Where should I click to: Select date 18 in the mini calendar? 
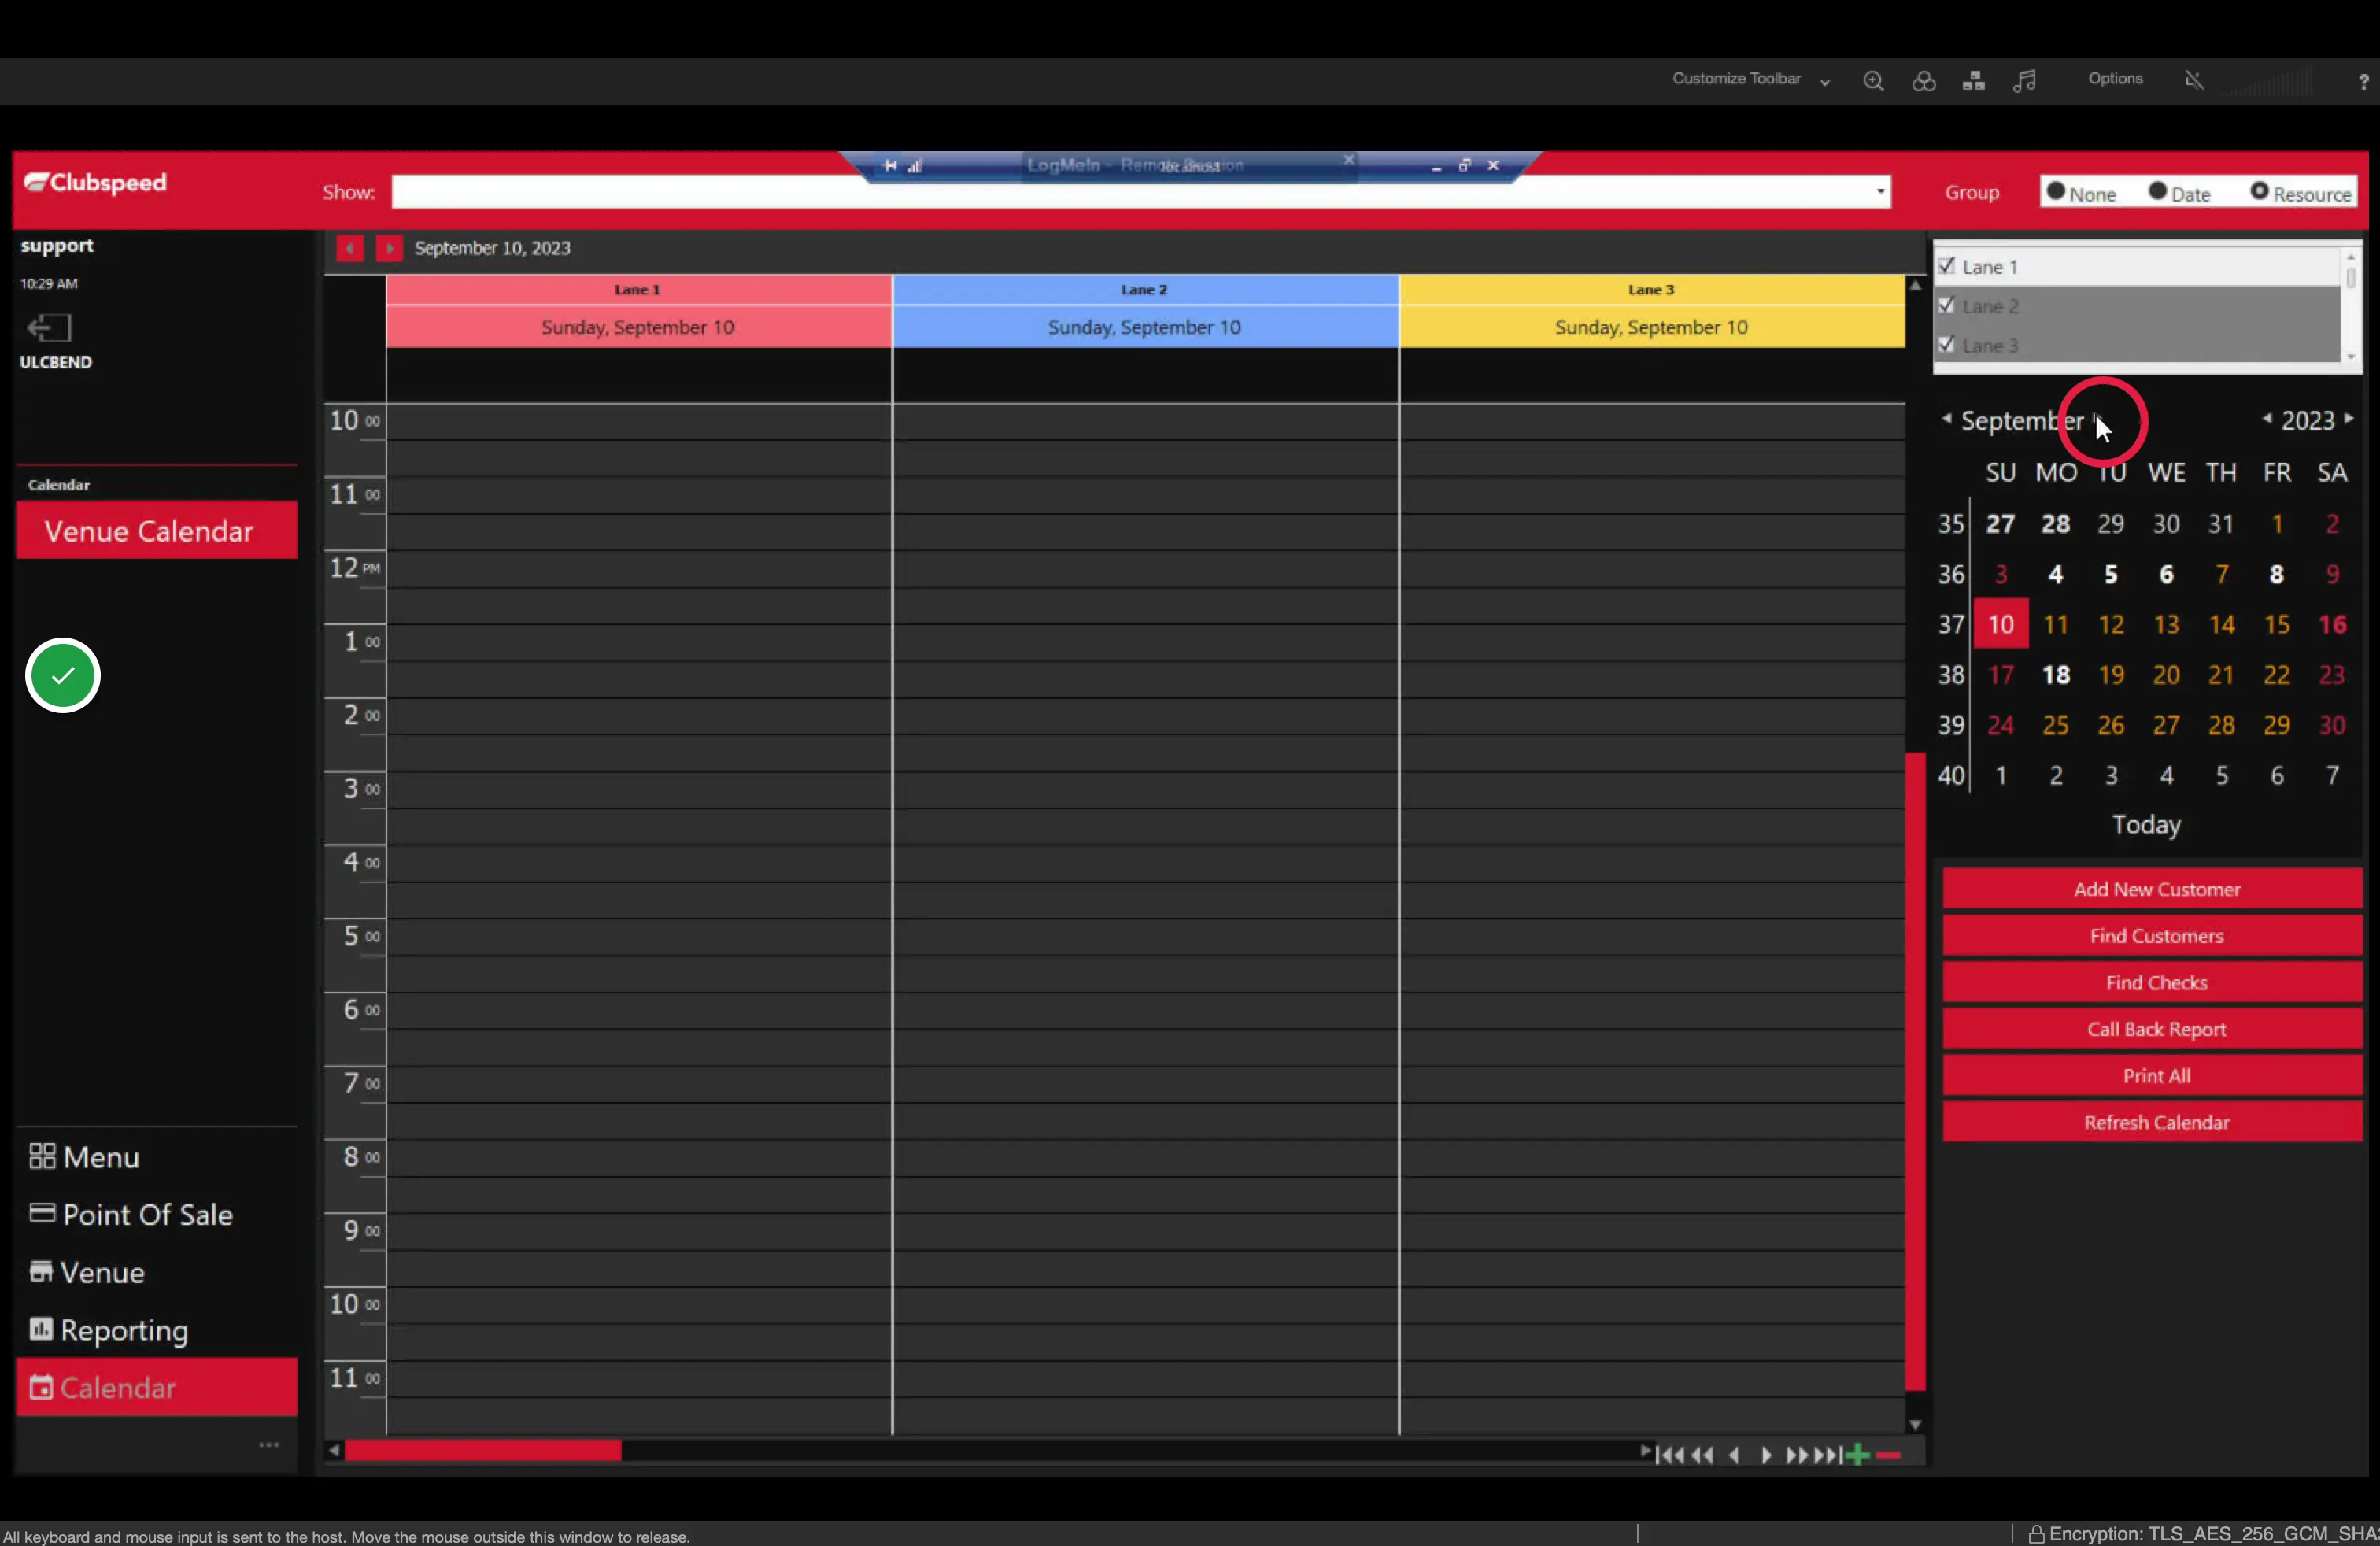2055,675
